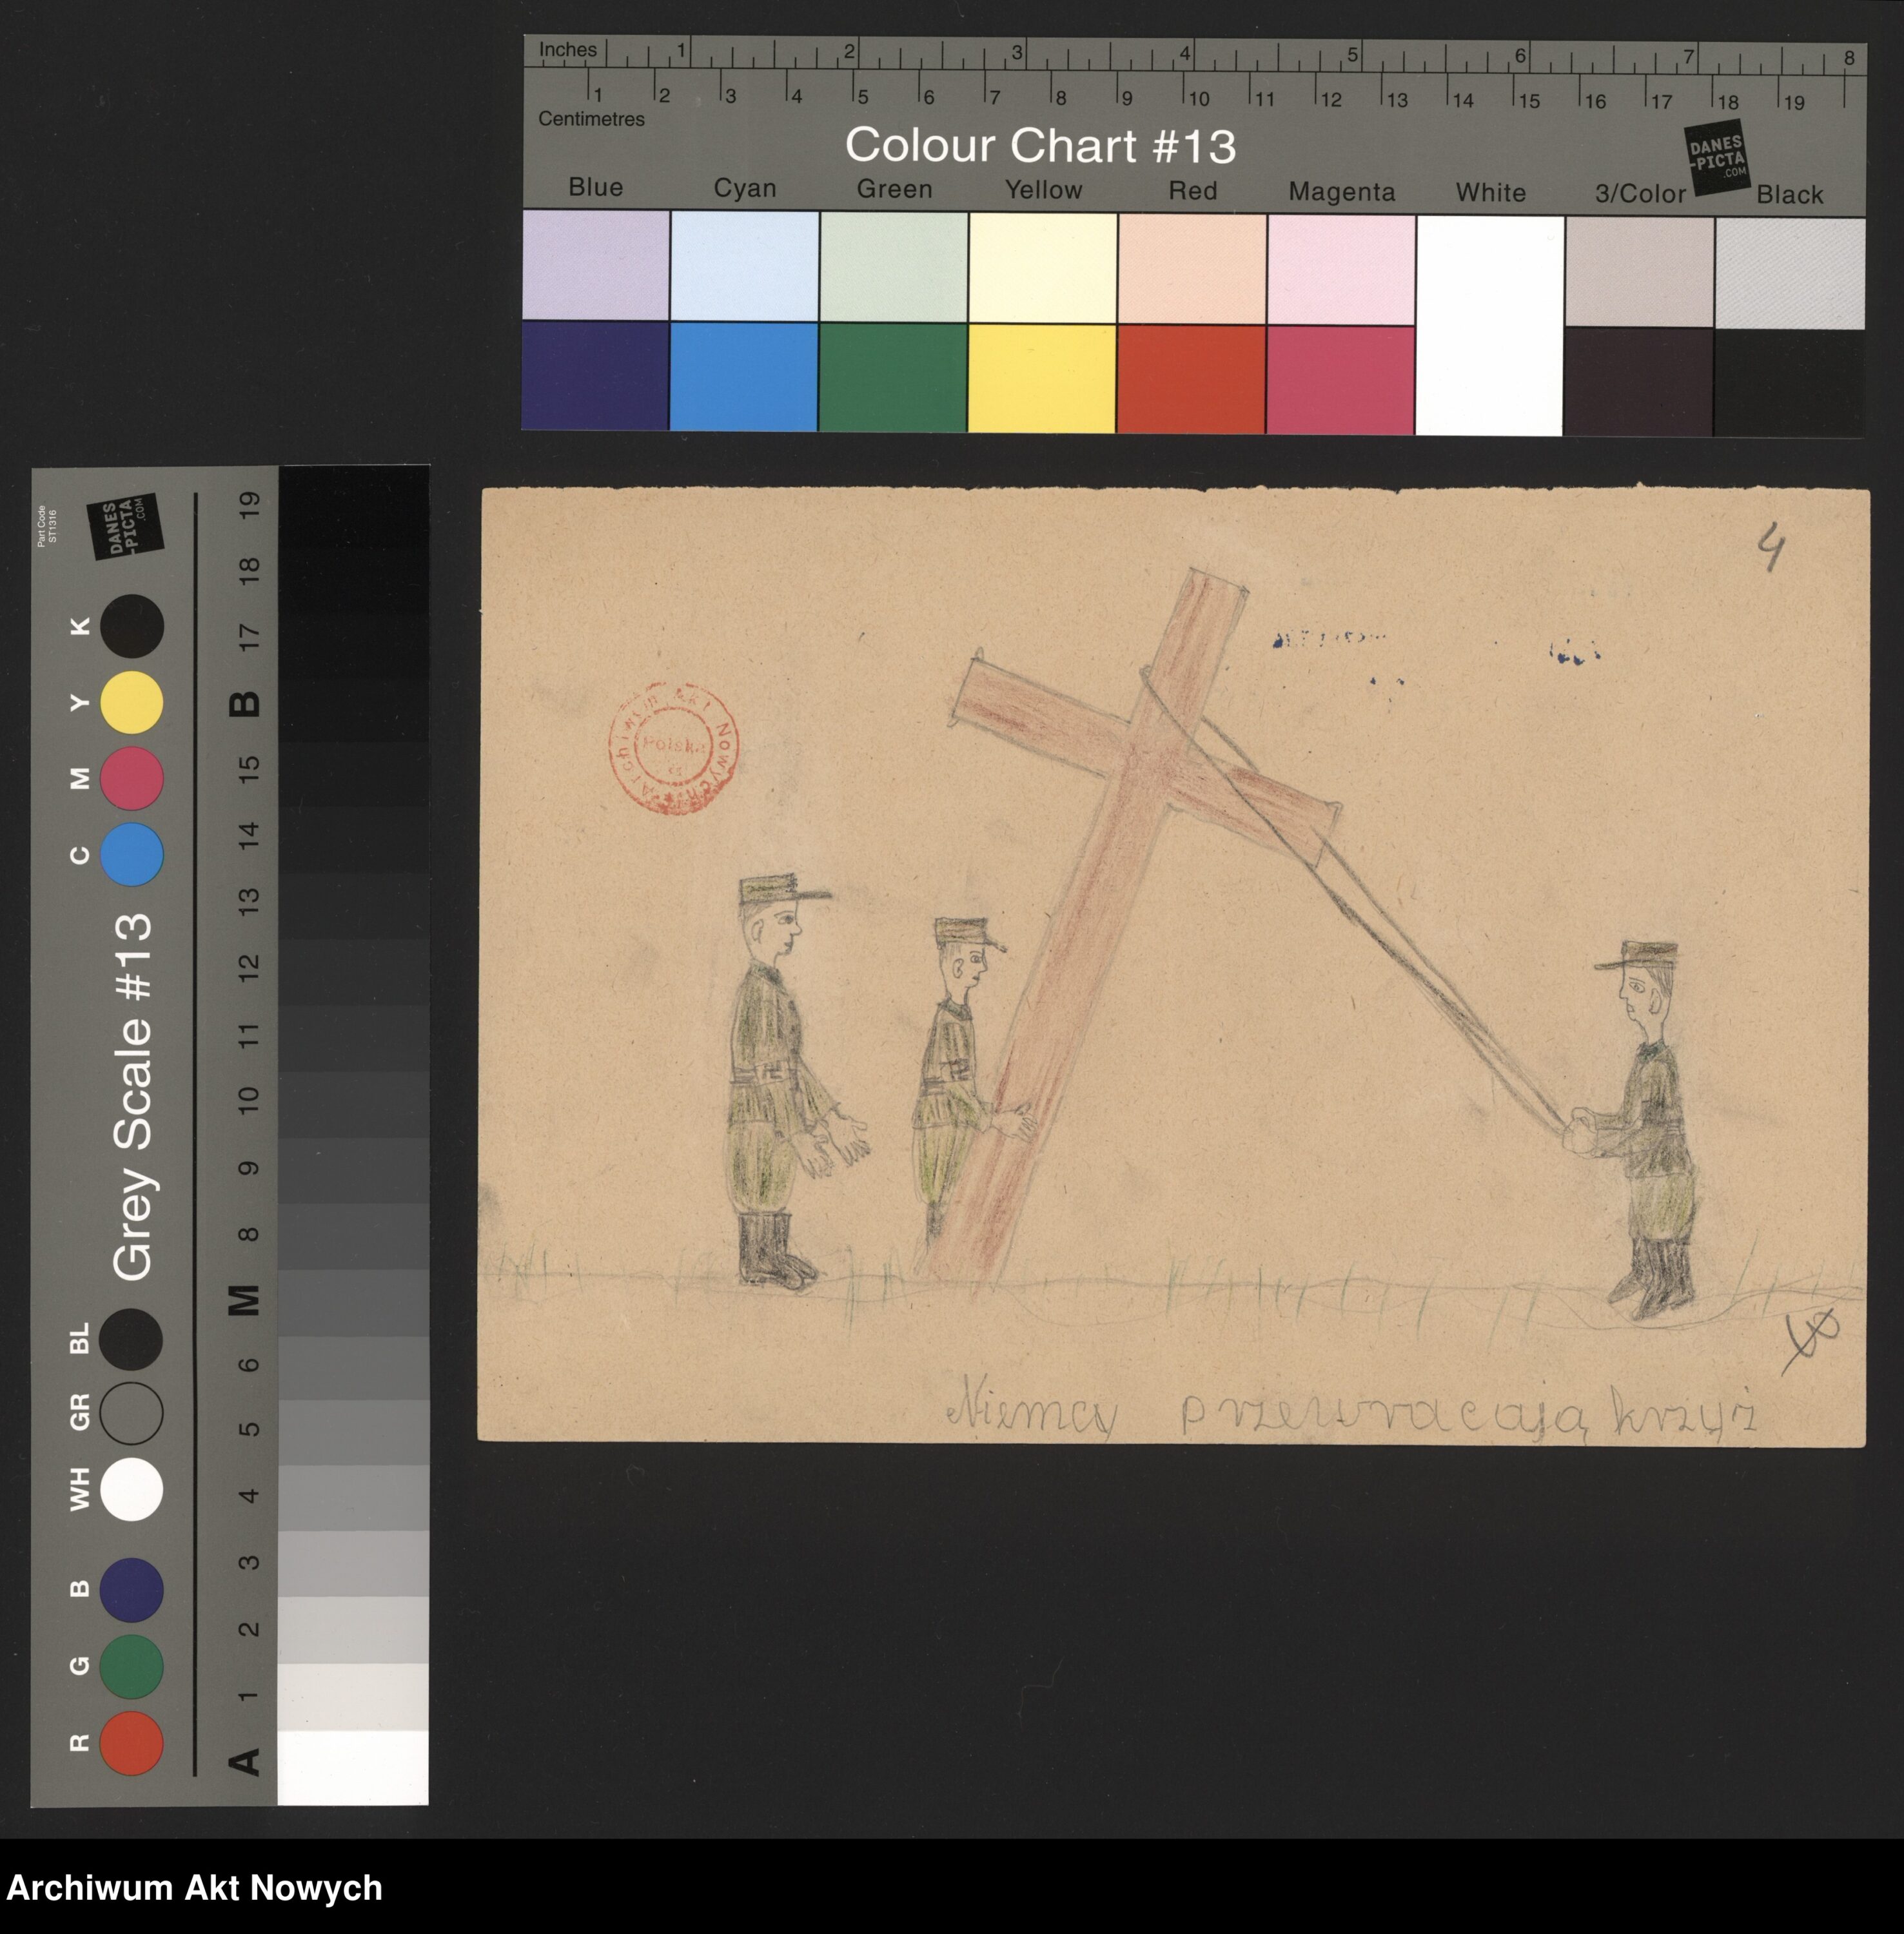
Task: Click the red R circle on grey scale
Action: coord(131,1743)
